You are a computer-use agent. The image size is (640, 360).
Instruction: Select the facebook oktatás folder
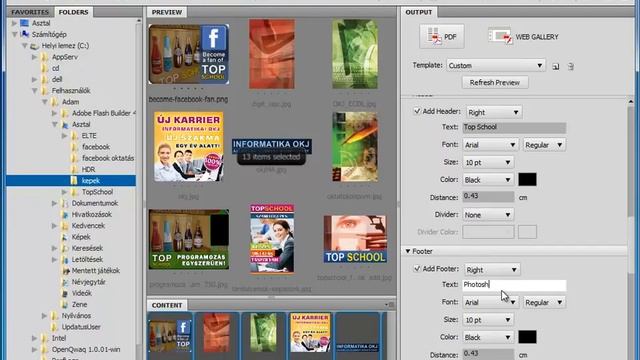coord(108,158)
